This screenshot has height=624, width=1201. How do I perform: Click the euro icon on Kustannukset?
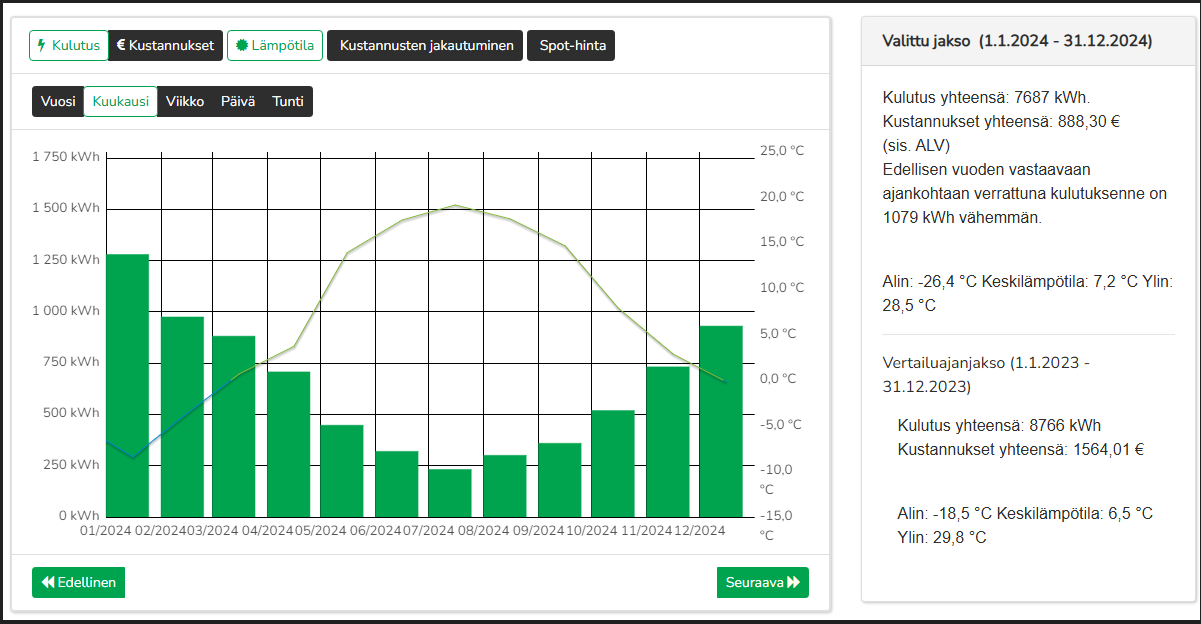click(121, 46)
